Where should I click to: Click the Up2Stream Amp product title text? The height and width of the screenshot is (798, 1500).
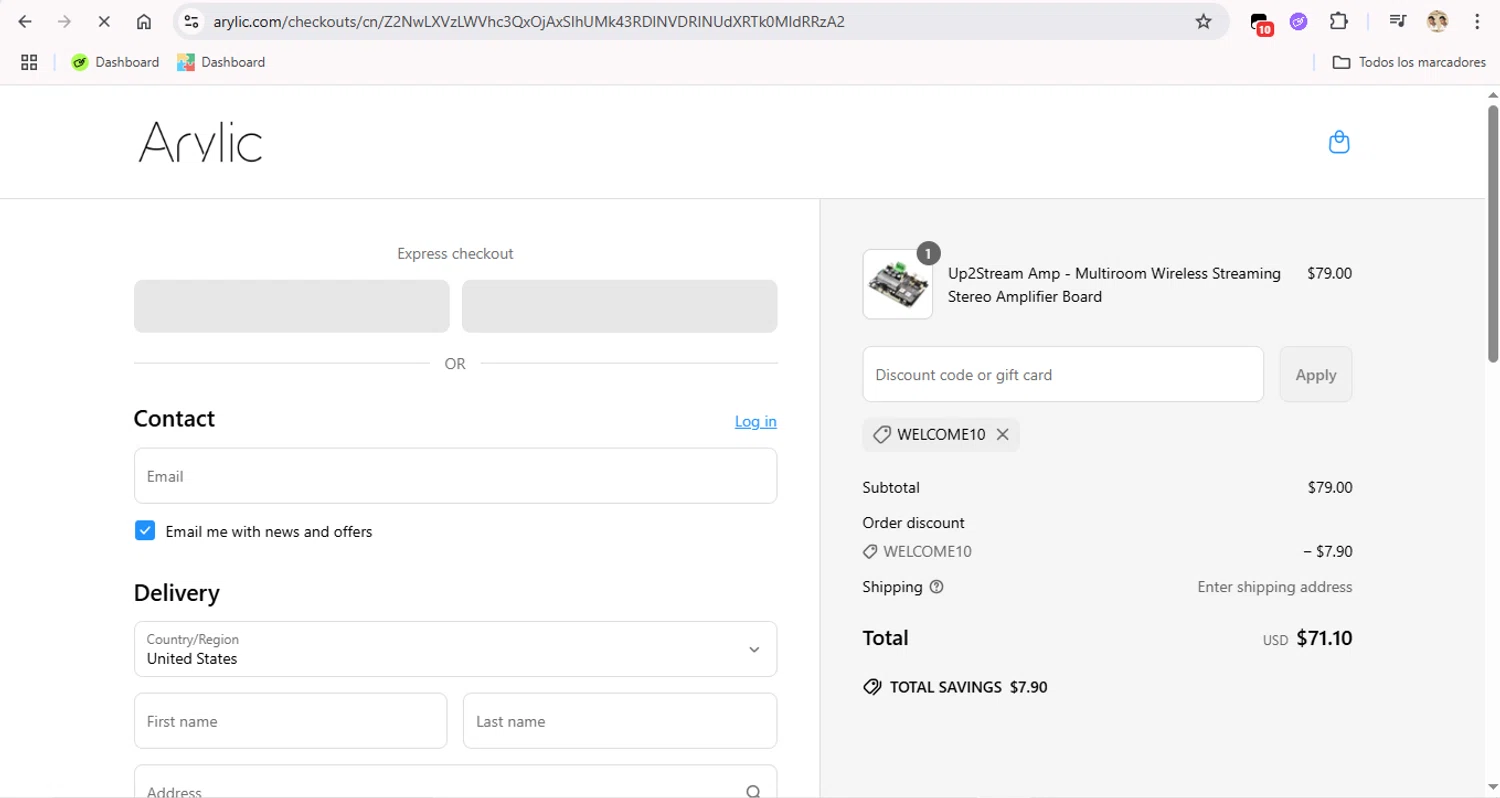click(x=1114, y=285)
